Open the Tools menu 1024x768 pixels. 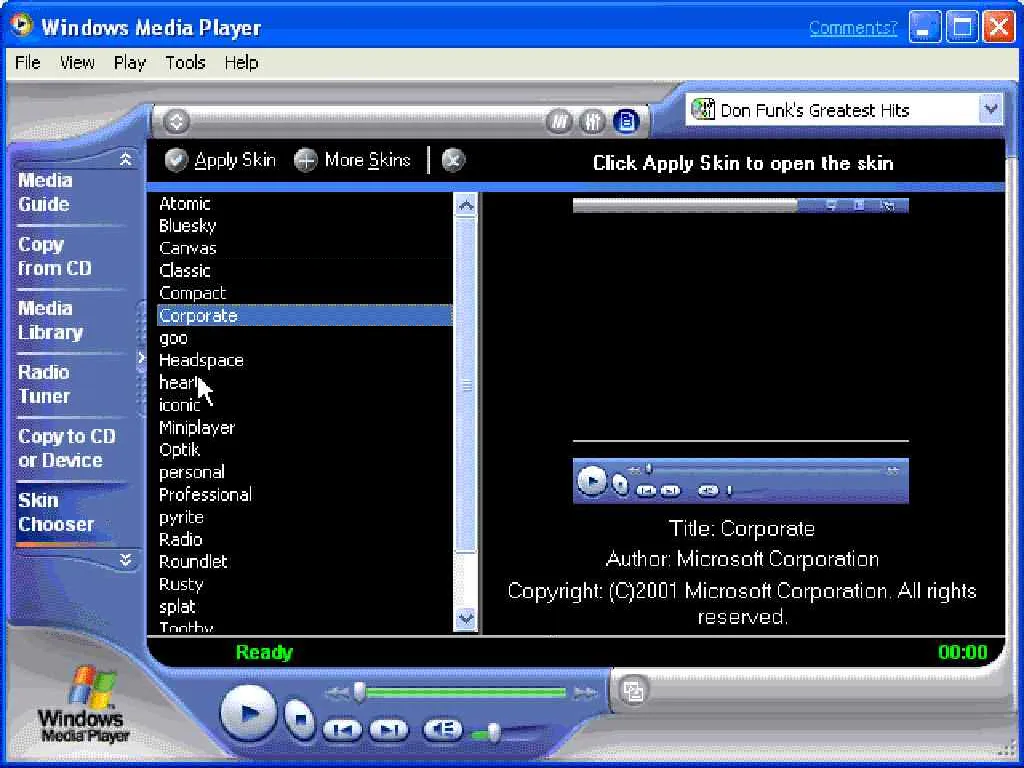click(x=185, y=63)
